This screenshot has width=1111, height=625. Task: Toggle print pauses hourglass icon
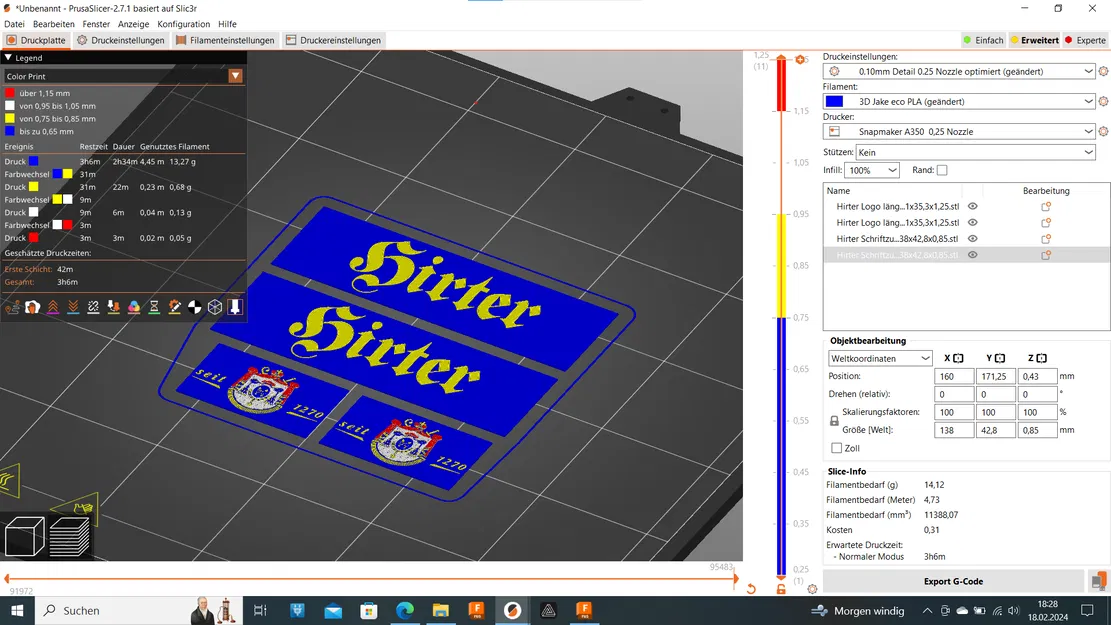(154, 307)
